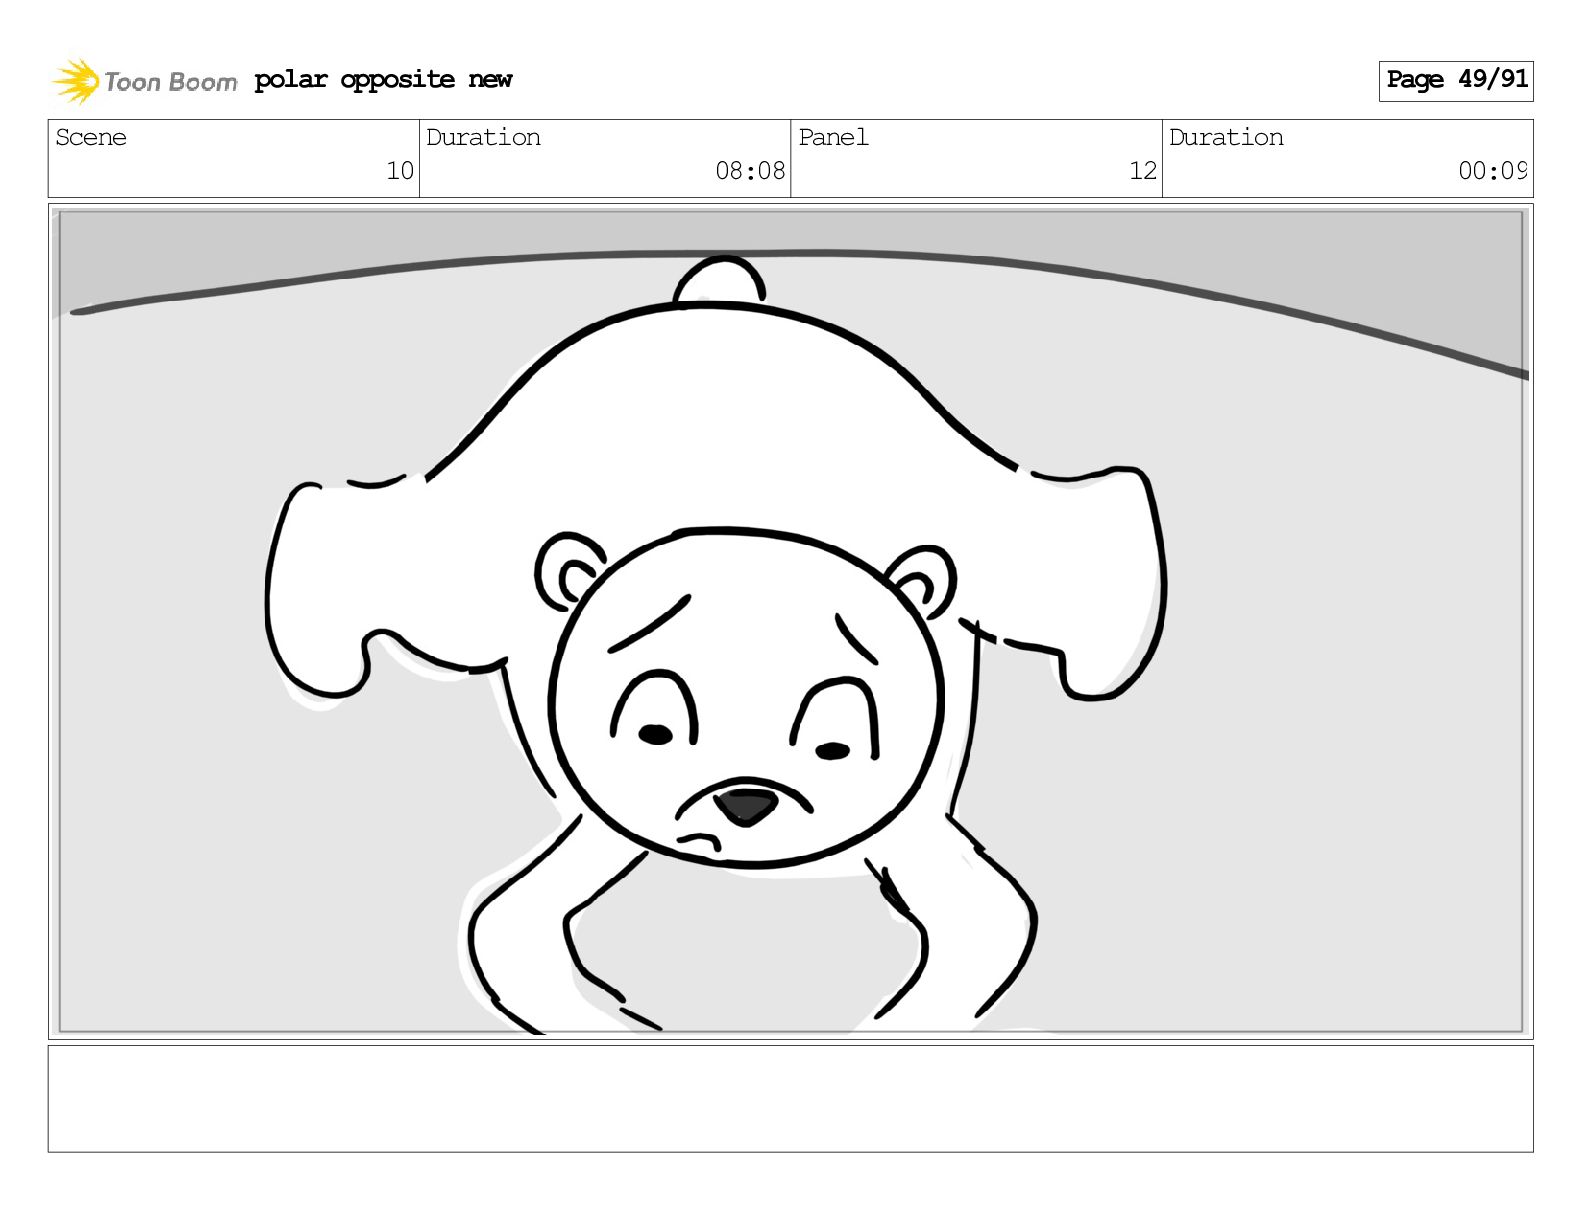
Task: Click the polar bear storyboard panel image
Action: pyautogui.click(x=790, y=621)
